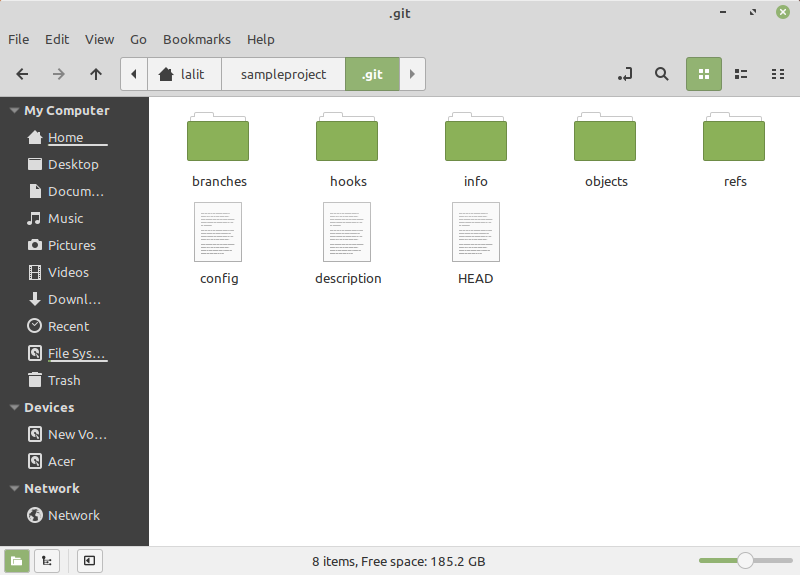Screen dimensions: 800x575
Task: Open the Bookmarks menu
Action: click(197, 39)
